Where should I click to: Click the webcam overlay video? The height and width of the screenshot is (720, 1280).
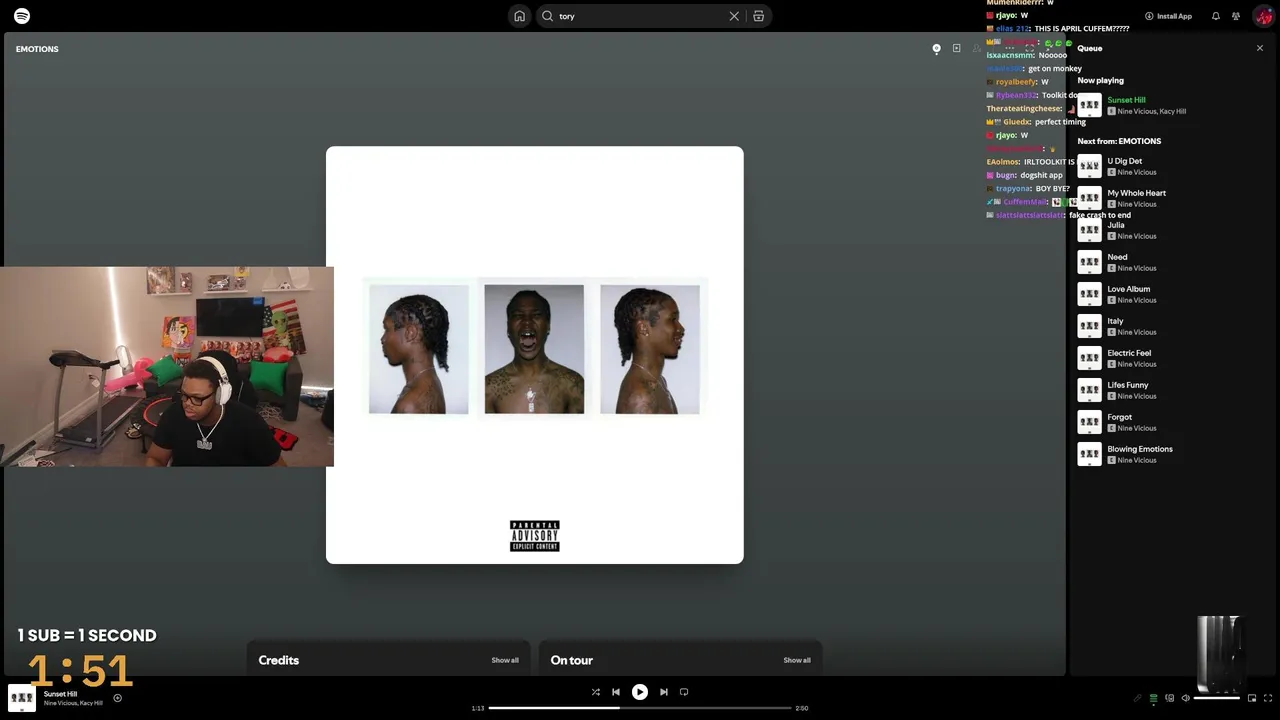coord(167,366)
